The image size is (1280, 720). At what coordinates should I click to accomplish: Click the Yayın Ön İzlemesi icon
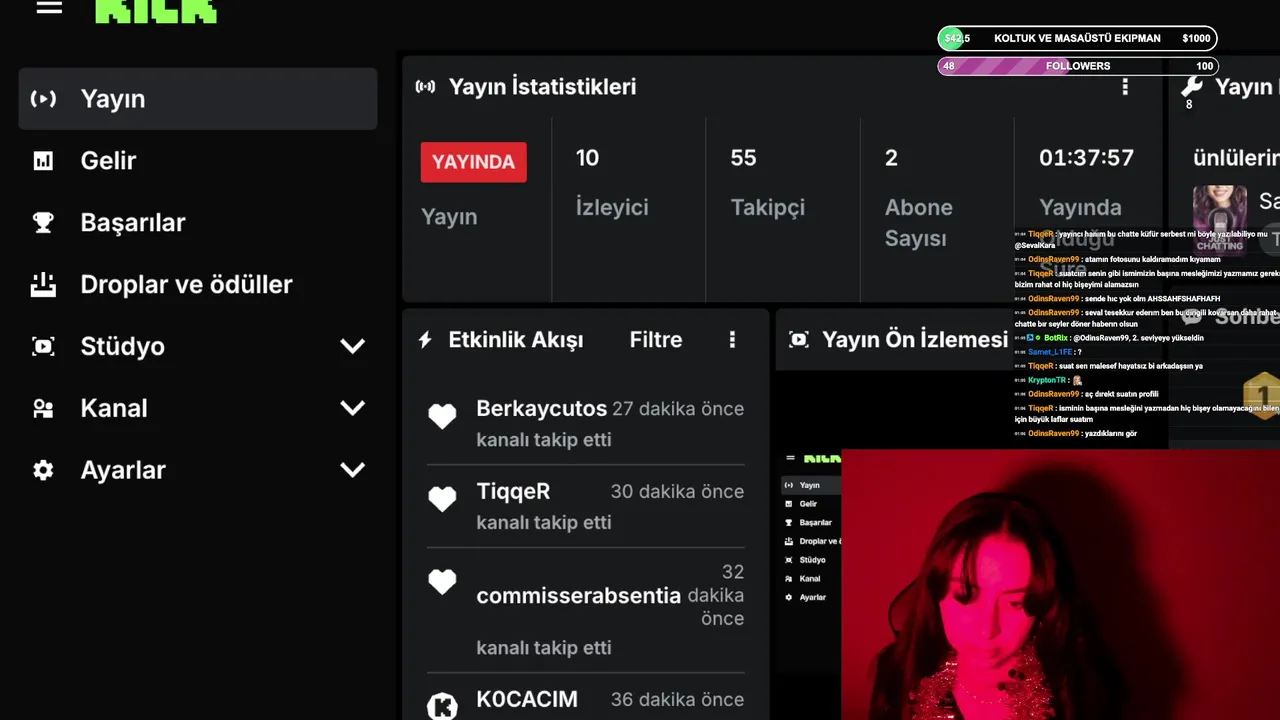coord(798,340)
